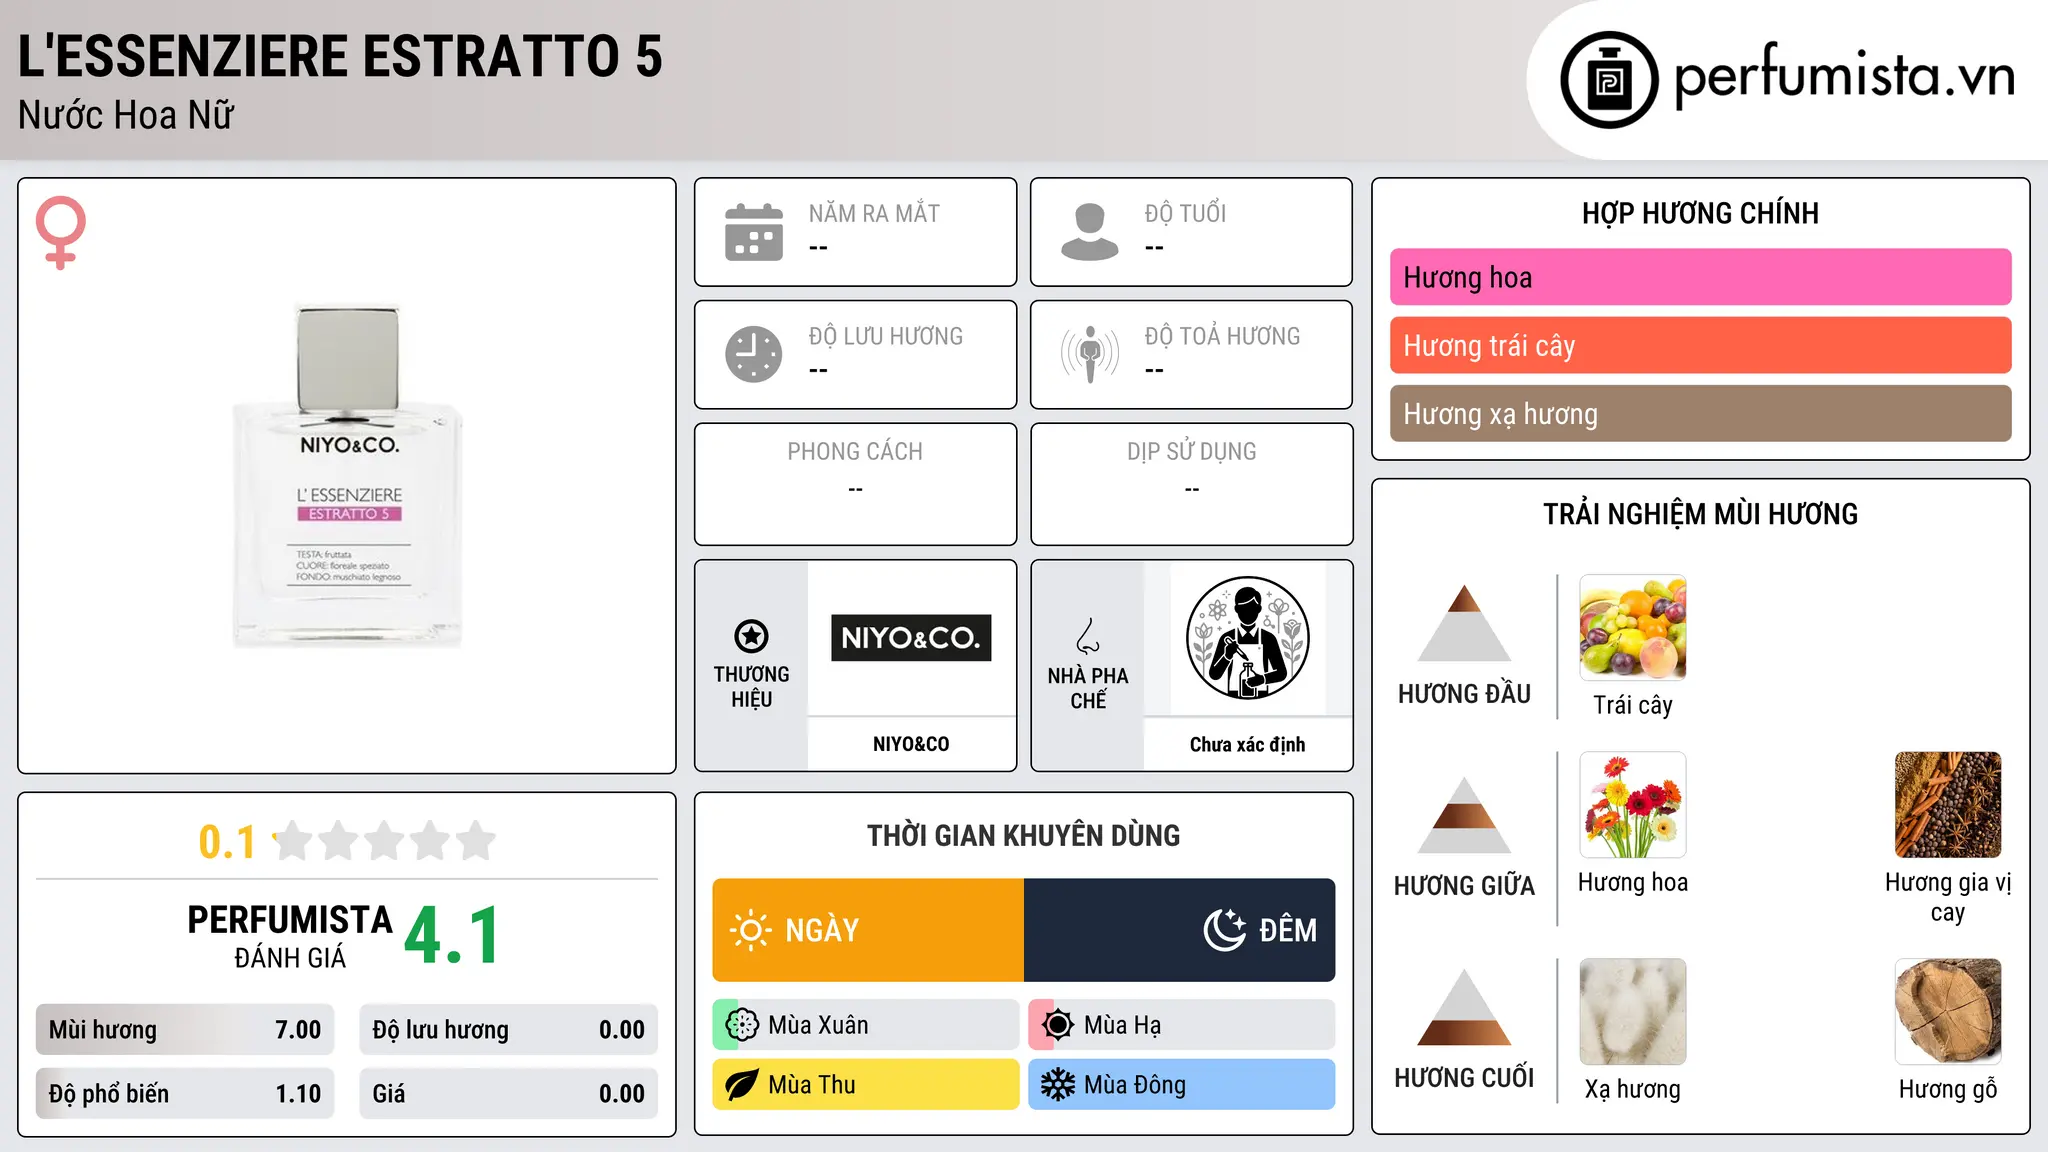Click the sun icon for Mùa Hạ

click(x=1058, y=1025)
